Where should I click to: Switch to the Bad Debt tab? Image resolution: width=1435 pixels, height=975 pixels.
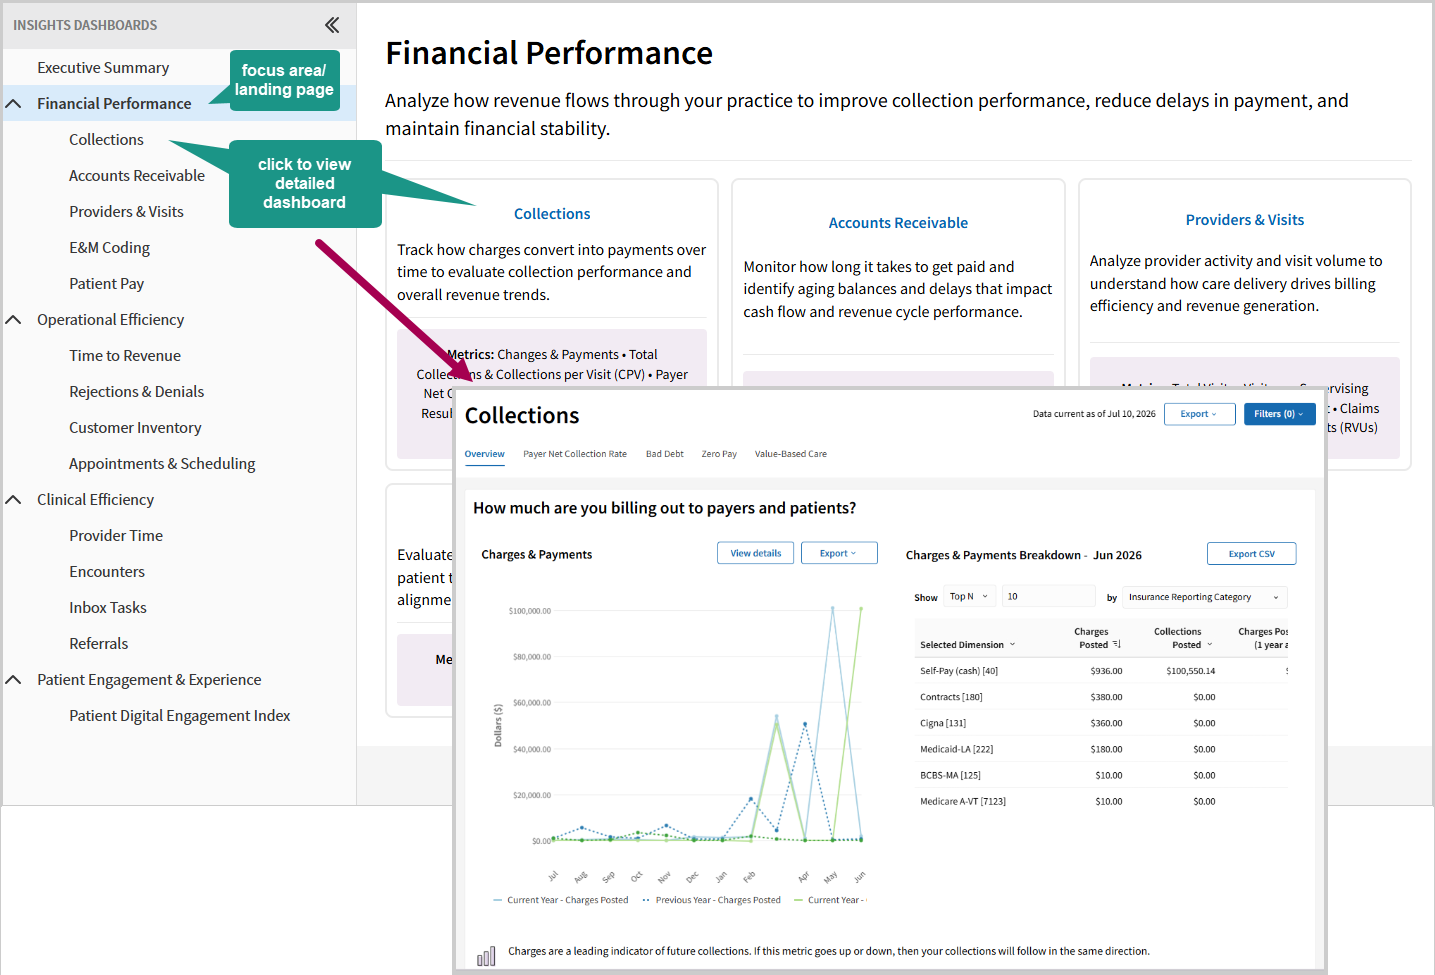665,454
